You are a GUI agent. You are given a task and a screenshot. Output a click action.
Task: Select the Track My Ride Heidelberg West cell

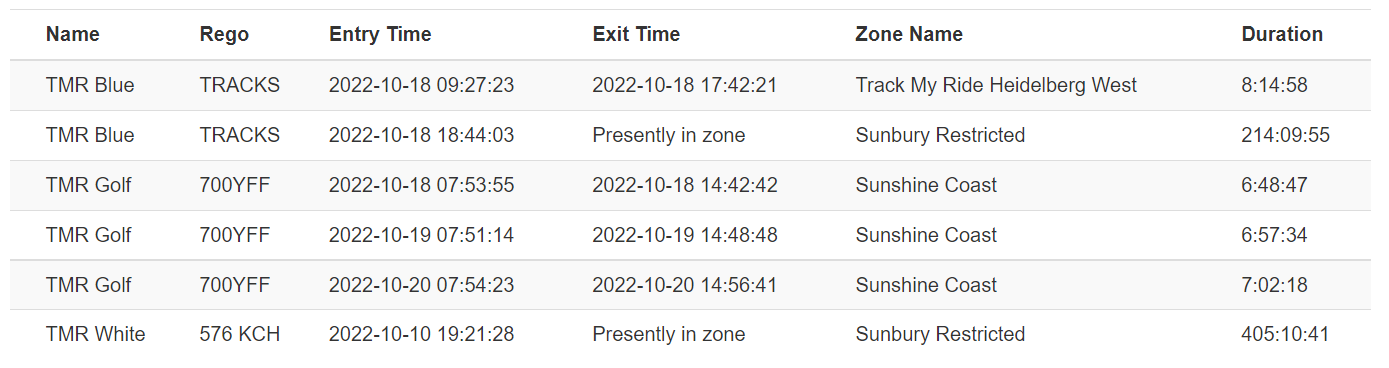(996, 85)
